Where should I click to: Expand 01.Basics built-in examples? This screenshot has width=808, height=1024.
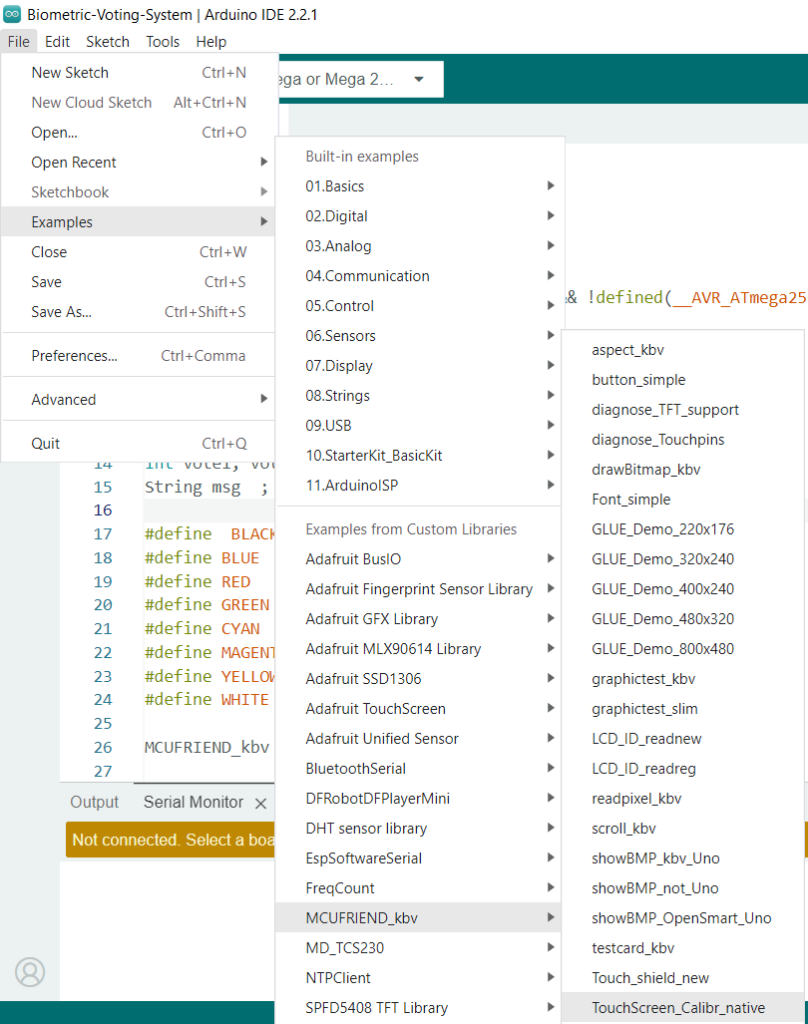coord(419,186)
